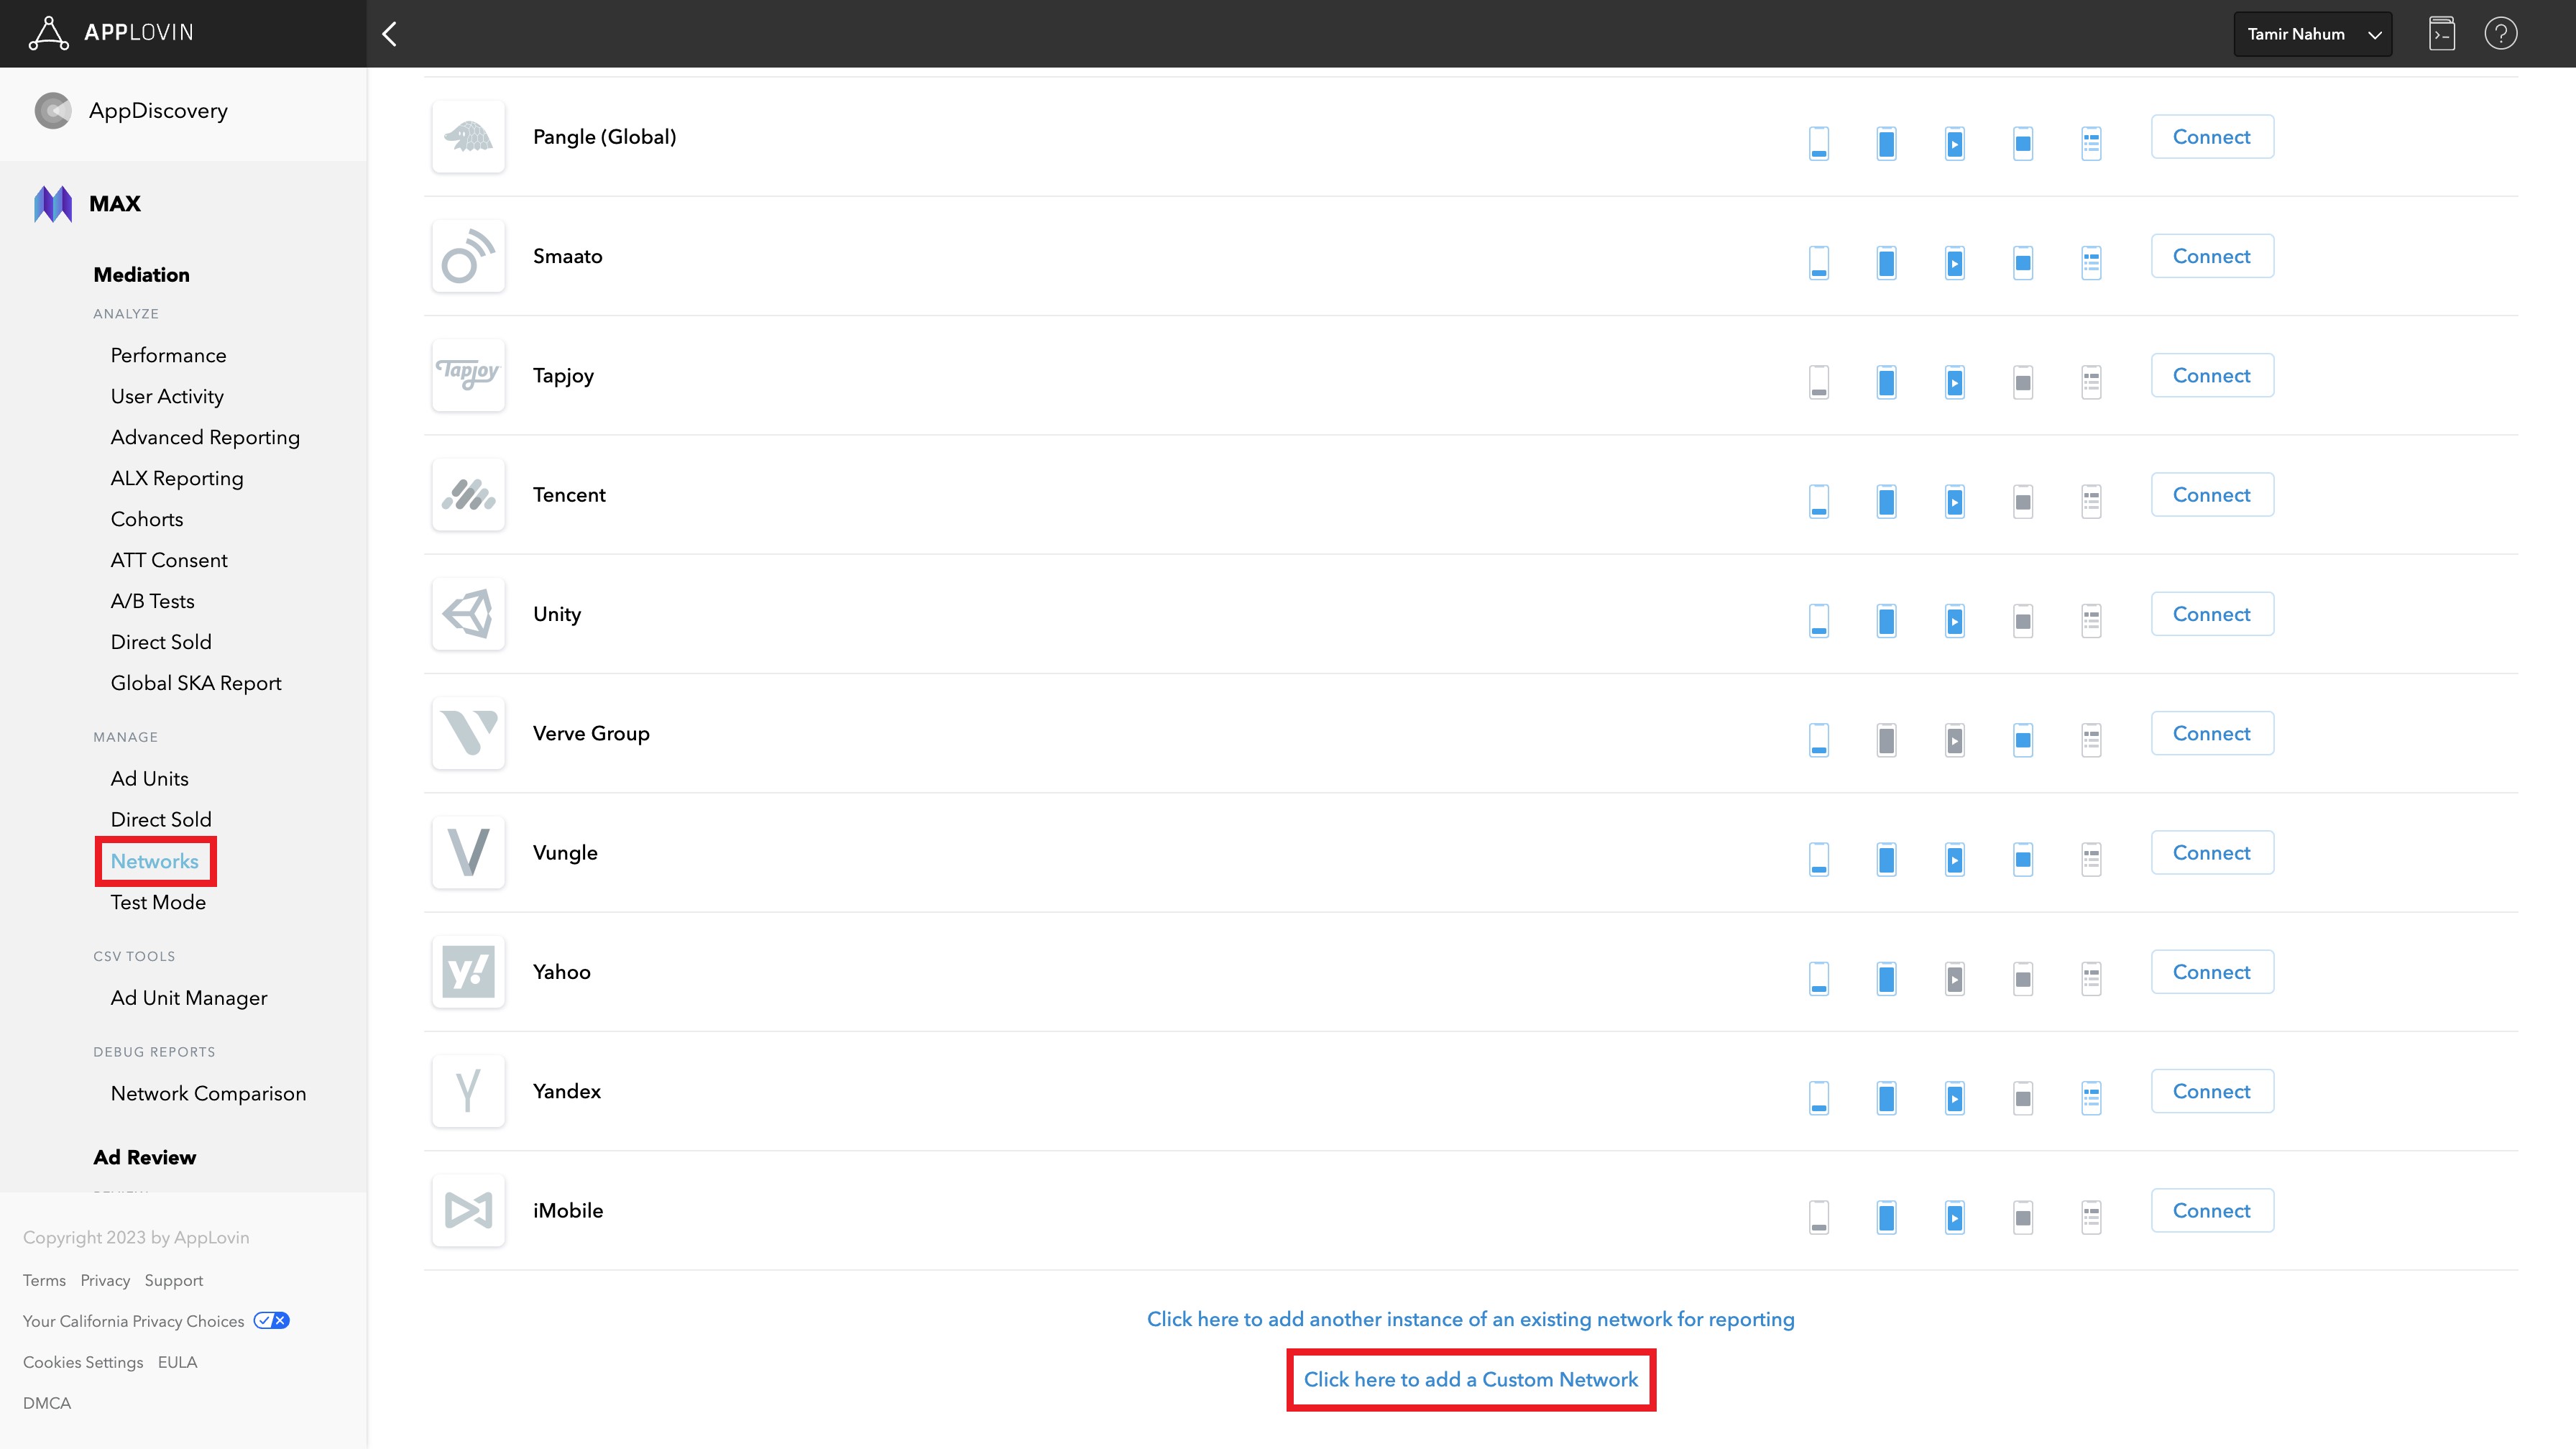Click the Vungle network logo
The height and width of the screenshot is (1449, 2576).
click(x=468, y=853)
